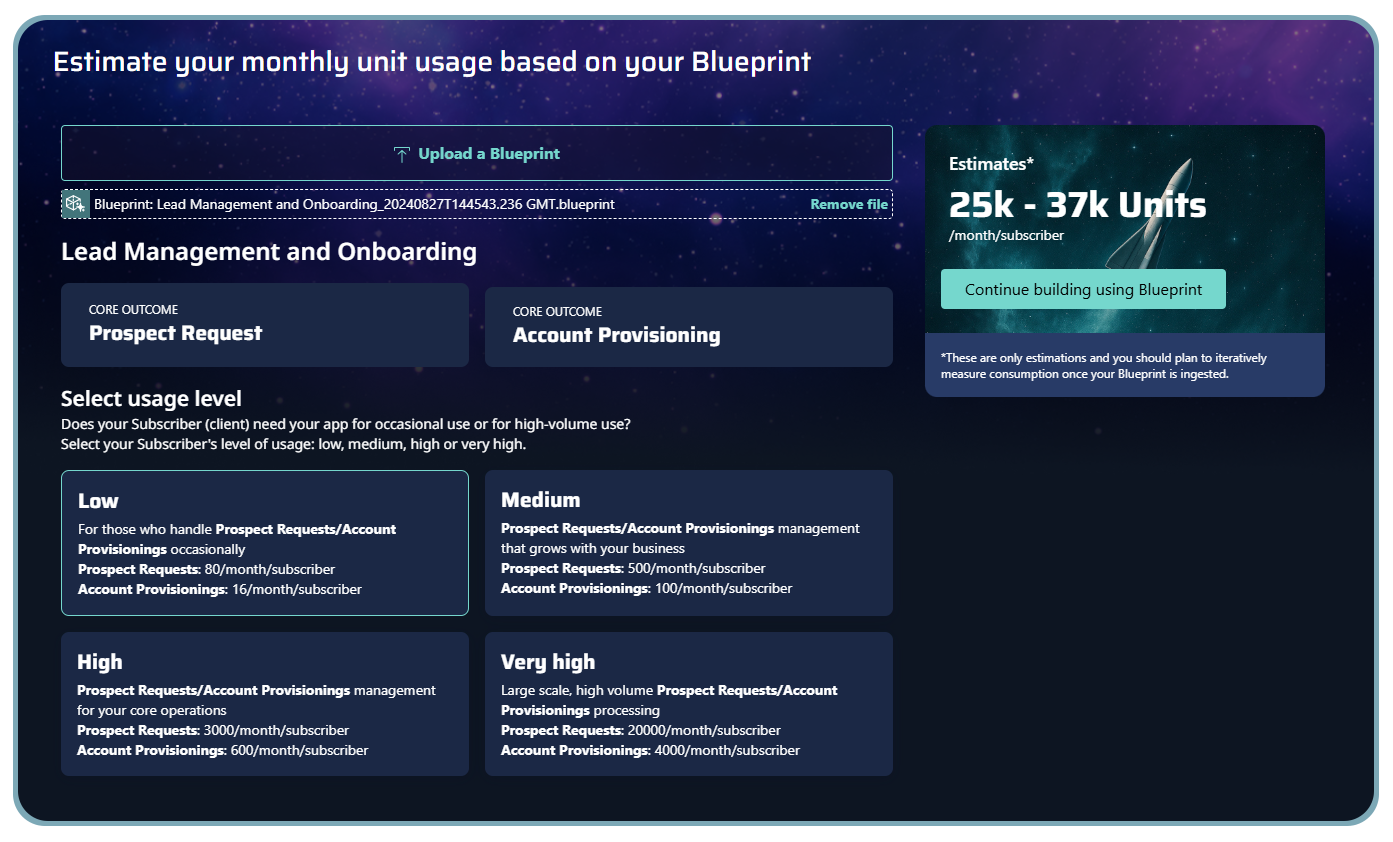
Task: Click Upload a Blueprint button
Action: 477,153
